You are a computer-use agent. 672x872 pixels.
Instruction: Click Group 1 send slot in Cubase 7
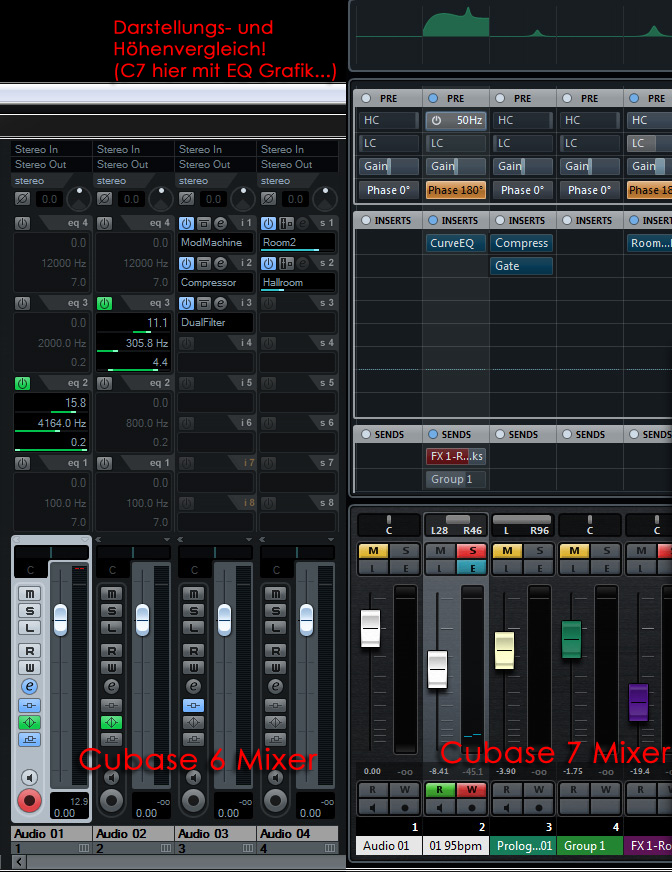tap(456, 479)
